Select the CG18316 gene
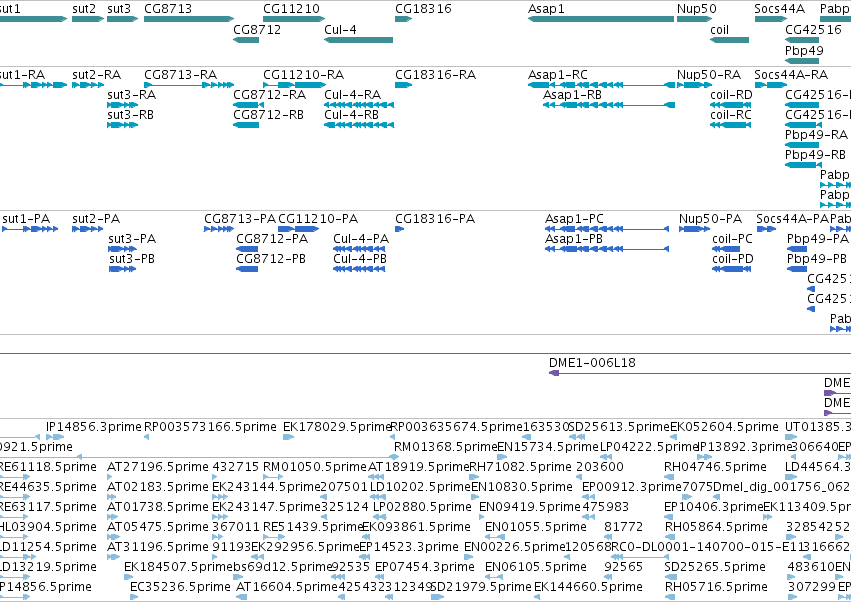The height and width of the screenshot is (602, 851). 403,19
